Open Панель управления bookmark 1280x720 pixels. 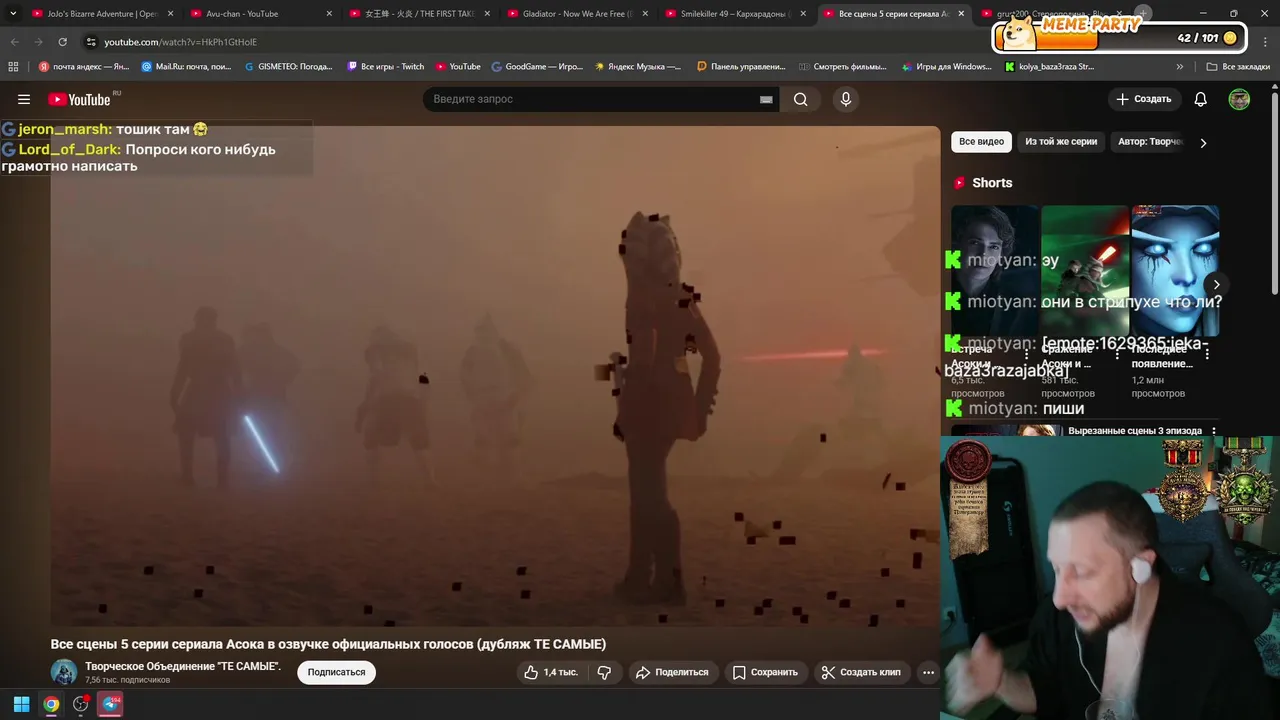[741, 67]
